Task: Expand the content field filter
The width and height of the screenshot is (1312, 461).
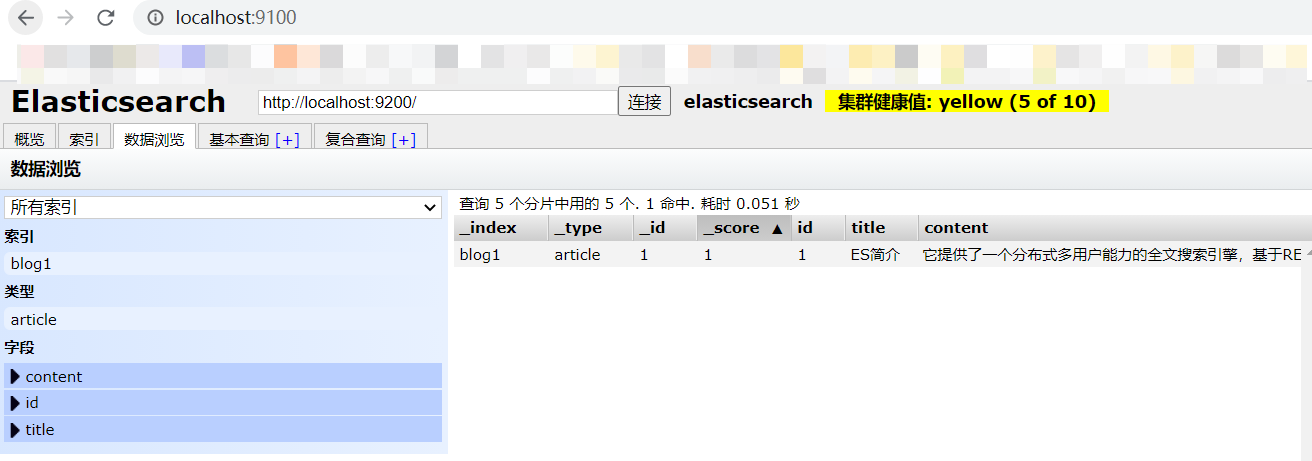Action: coord(223,376)
